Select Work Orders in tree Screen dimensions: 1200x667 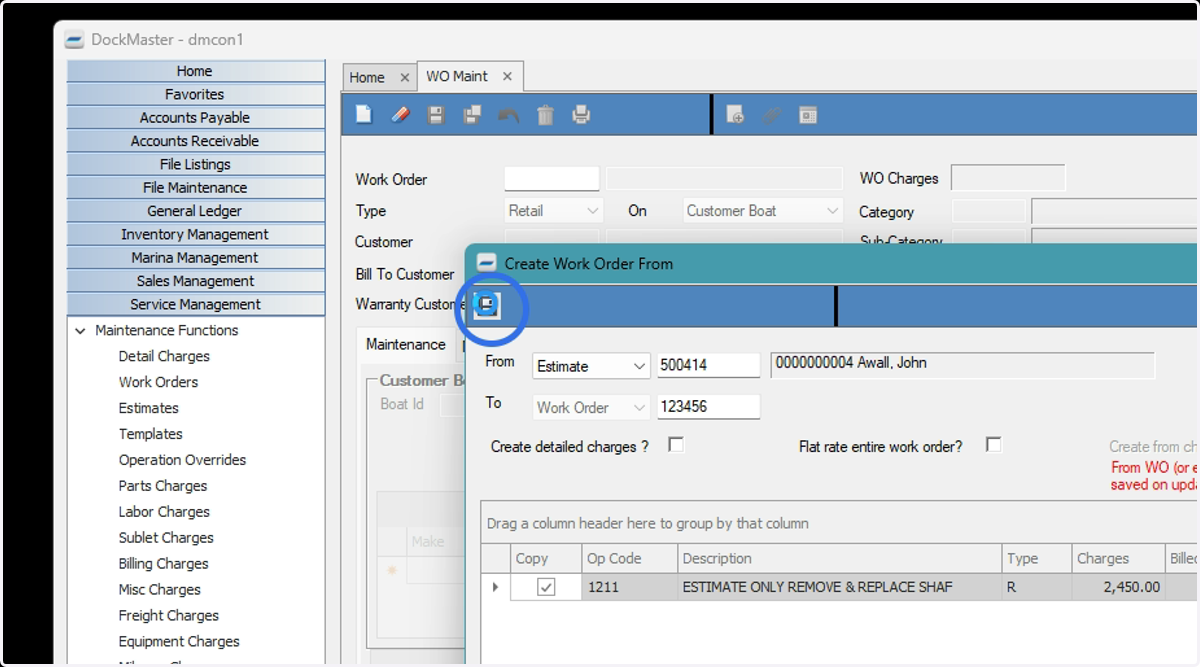[x=158, y=382]
